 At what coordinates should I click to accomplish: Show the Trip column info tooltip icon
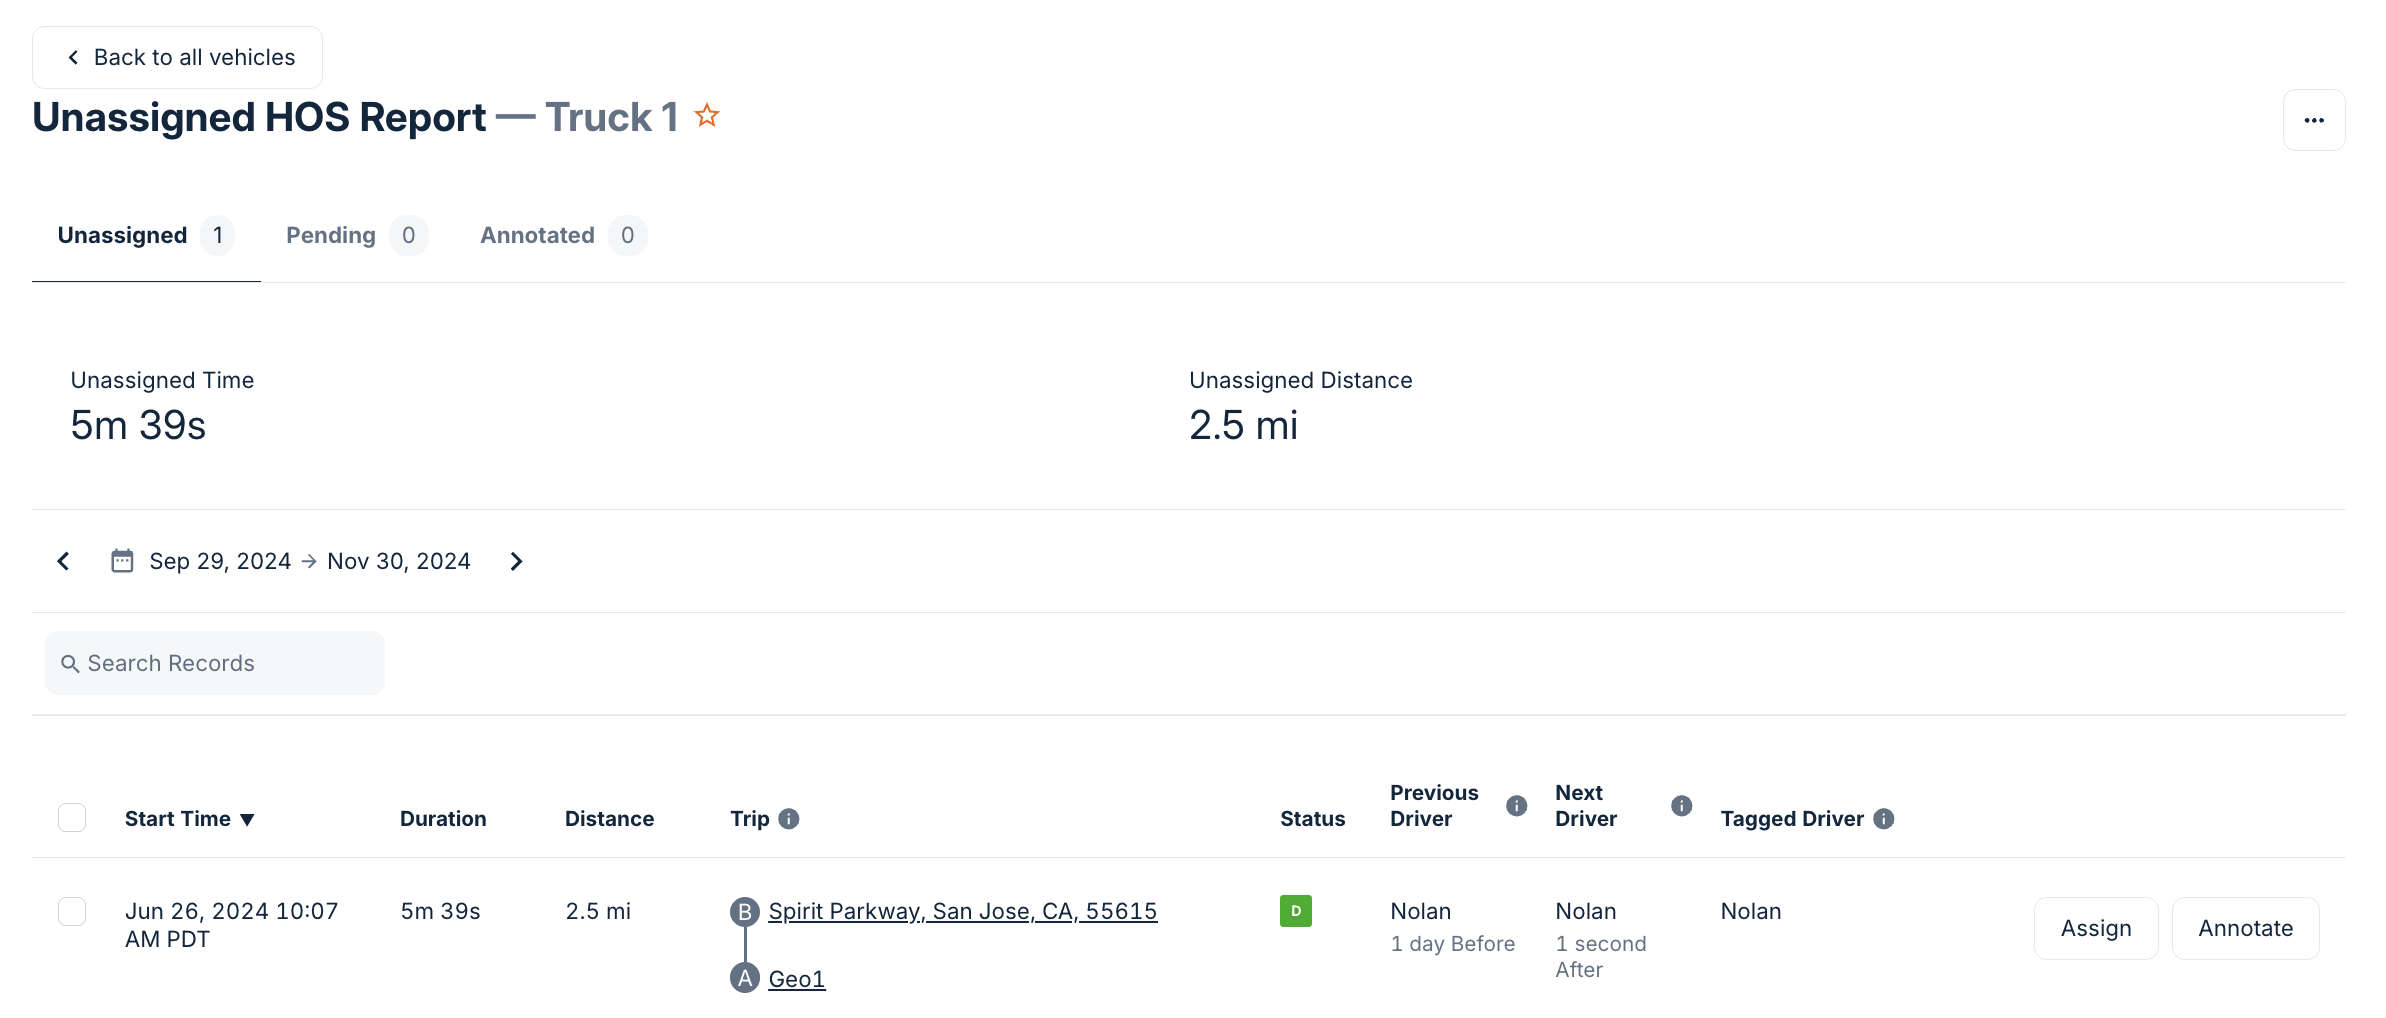coord(789,819)
